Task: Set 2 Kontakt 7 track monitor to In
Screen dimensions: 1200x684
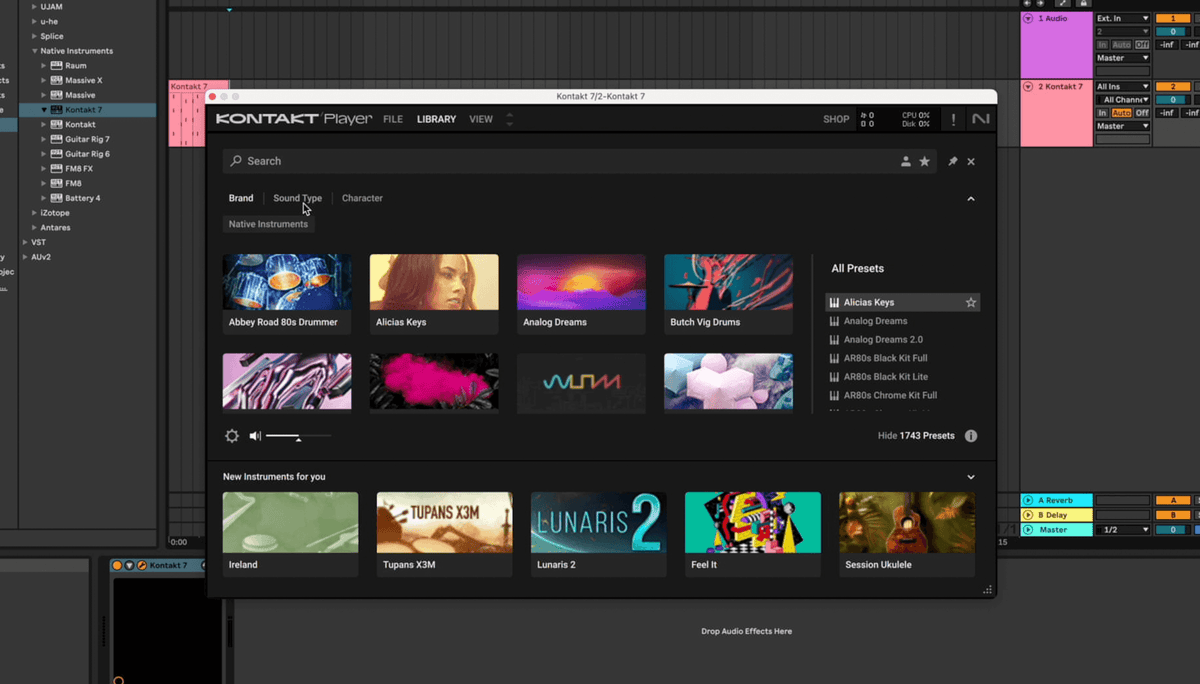Action: 1103,113
